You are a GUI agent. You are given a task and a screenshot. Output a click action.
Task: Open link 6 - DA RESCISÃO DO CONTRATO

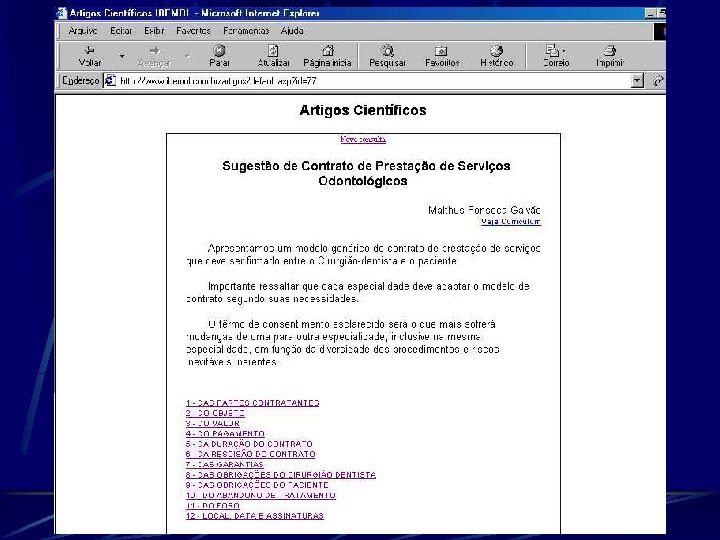point(250,454)
